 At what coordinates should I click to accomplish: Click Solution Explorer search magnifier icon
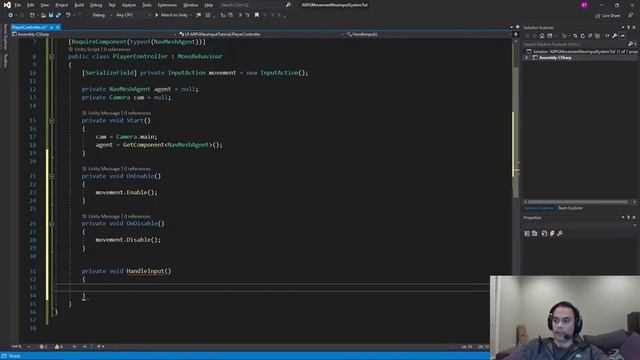click(x=631, y=44)
